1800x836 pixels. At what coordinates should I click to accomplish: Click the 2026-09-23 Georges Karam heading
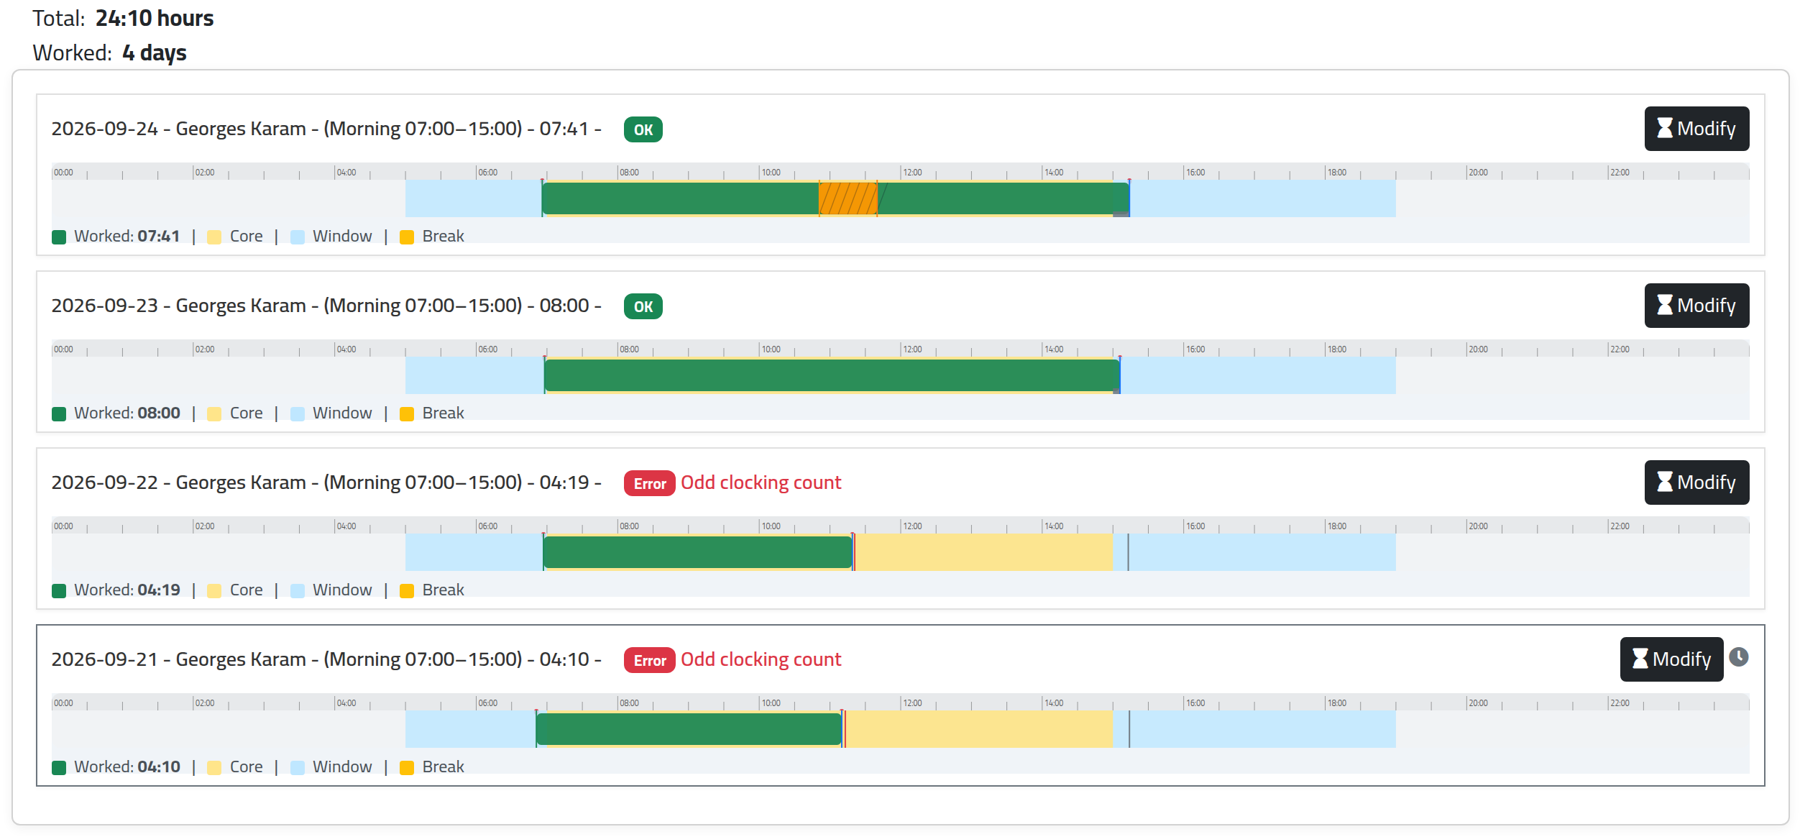[x=326, y=306]
